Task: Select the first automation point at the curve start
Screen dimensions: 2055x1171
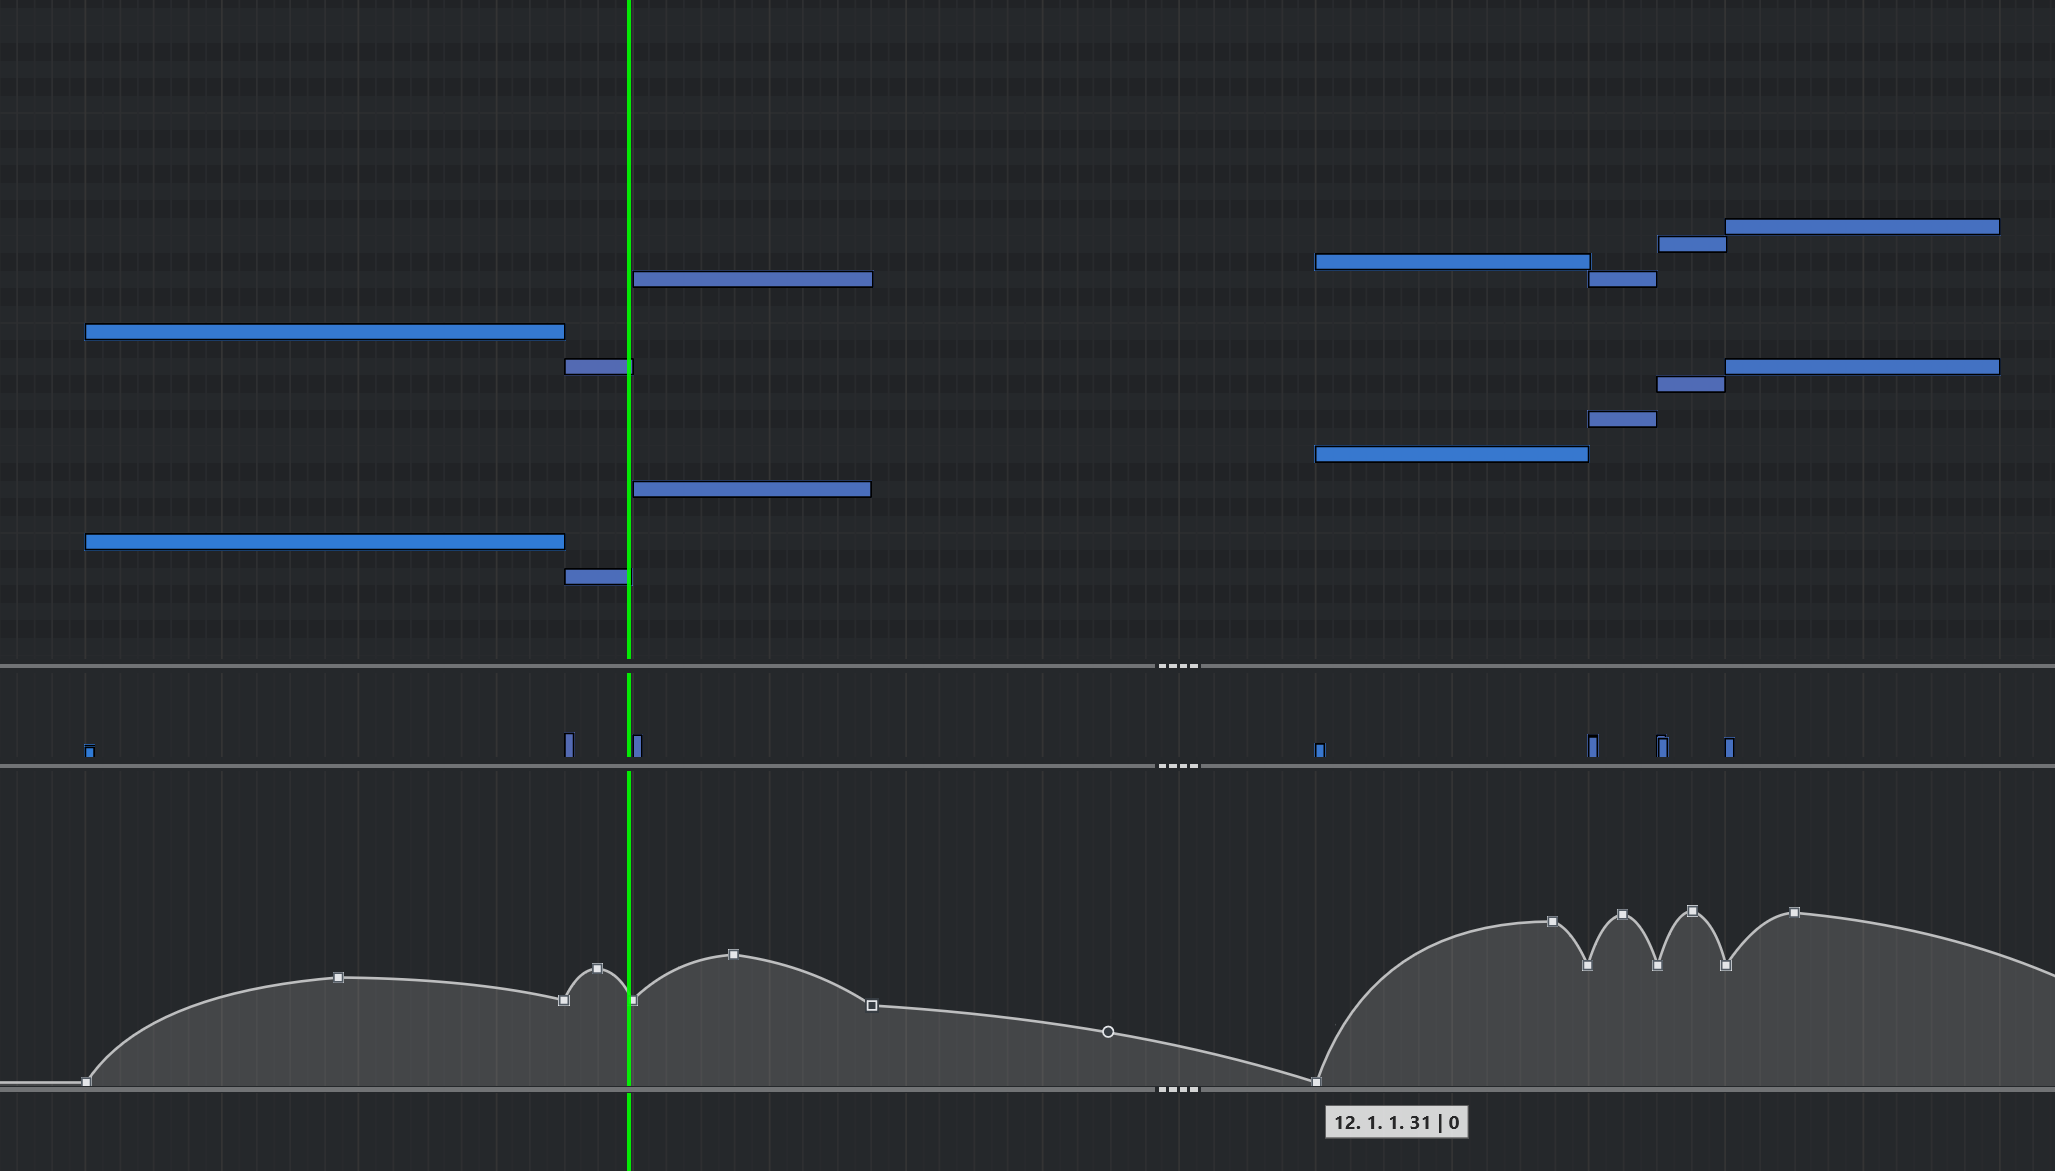Action: [87, 1082]
